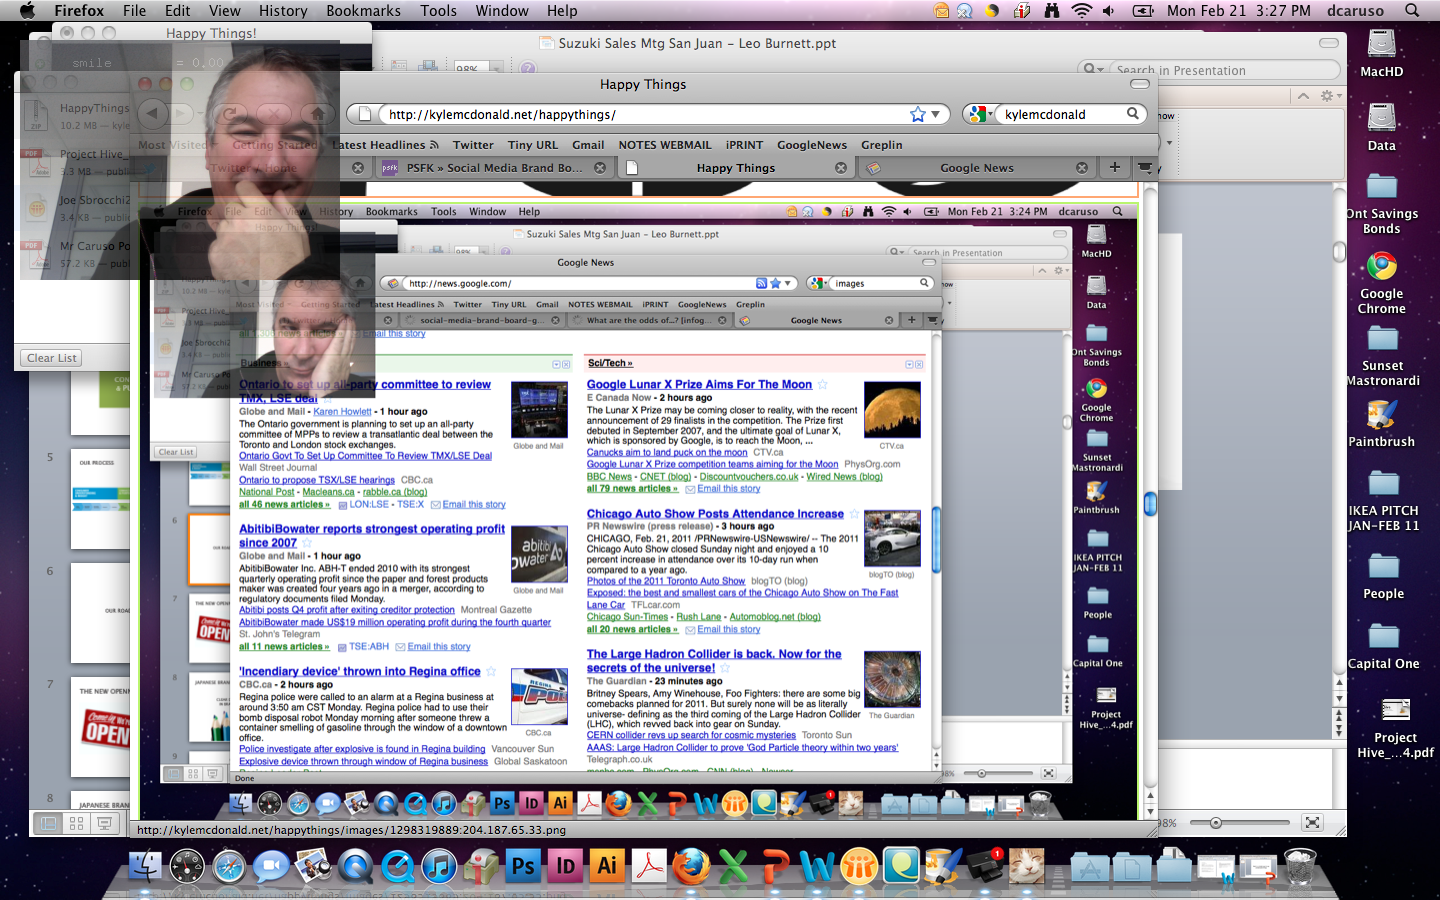
Task: Launch InDesign from the bottom Dock
Action: [x=565, y=866]
